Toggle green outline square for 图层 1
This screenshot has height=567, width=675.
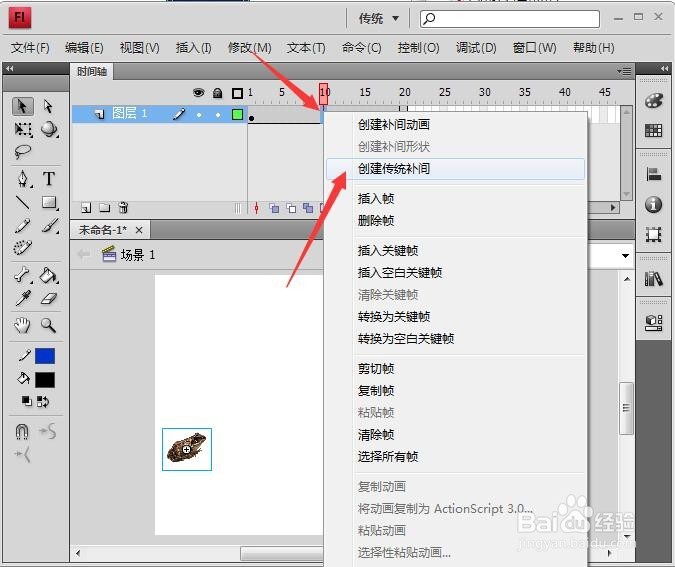[x=237, y=115]
